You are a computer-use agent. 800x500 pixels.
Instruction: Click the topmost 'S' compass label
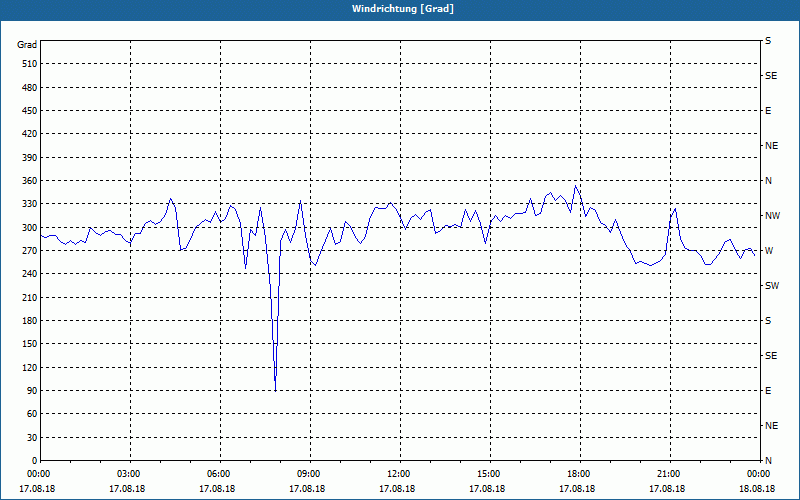[x=768, y=41]
